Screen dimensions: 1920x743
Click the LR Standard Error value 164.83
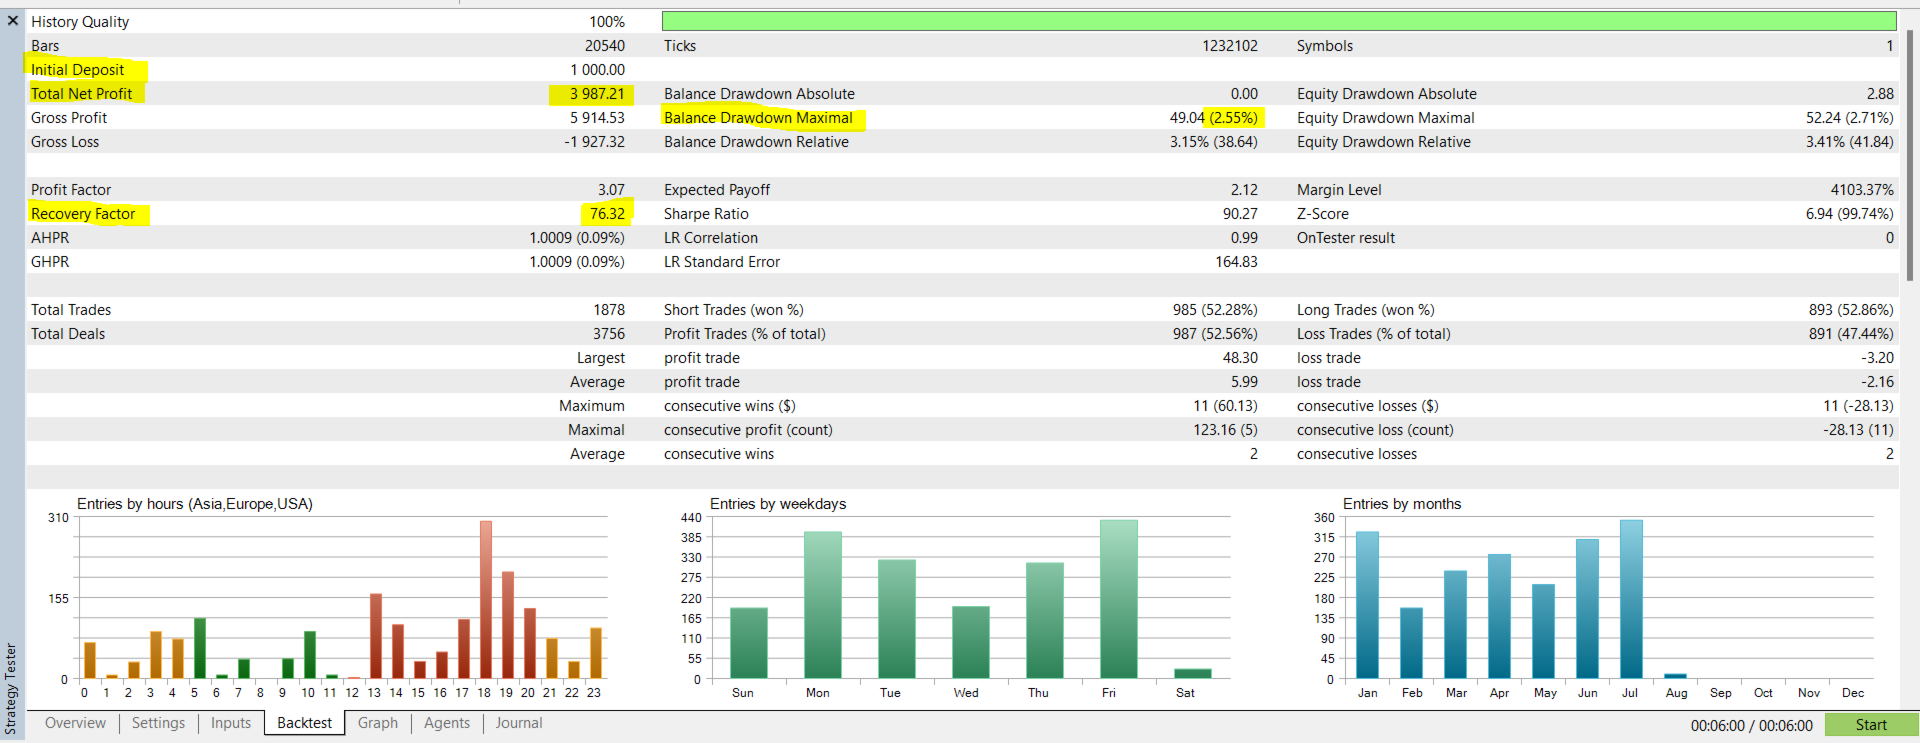tap(1237, 262)
